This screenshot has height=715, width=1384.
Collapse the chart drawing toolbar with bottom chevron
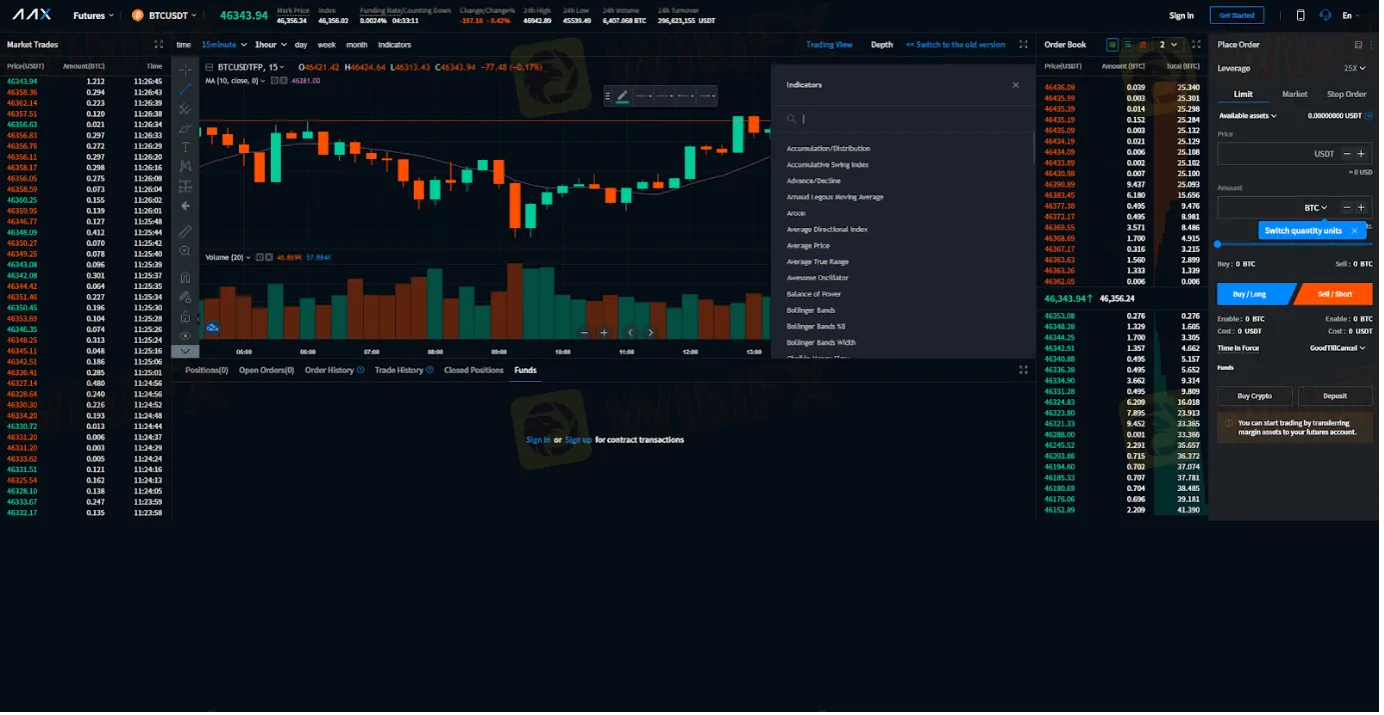coord(185,352)
